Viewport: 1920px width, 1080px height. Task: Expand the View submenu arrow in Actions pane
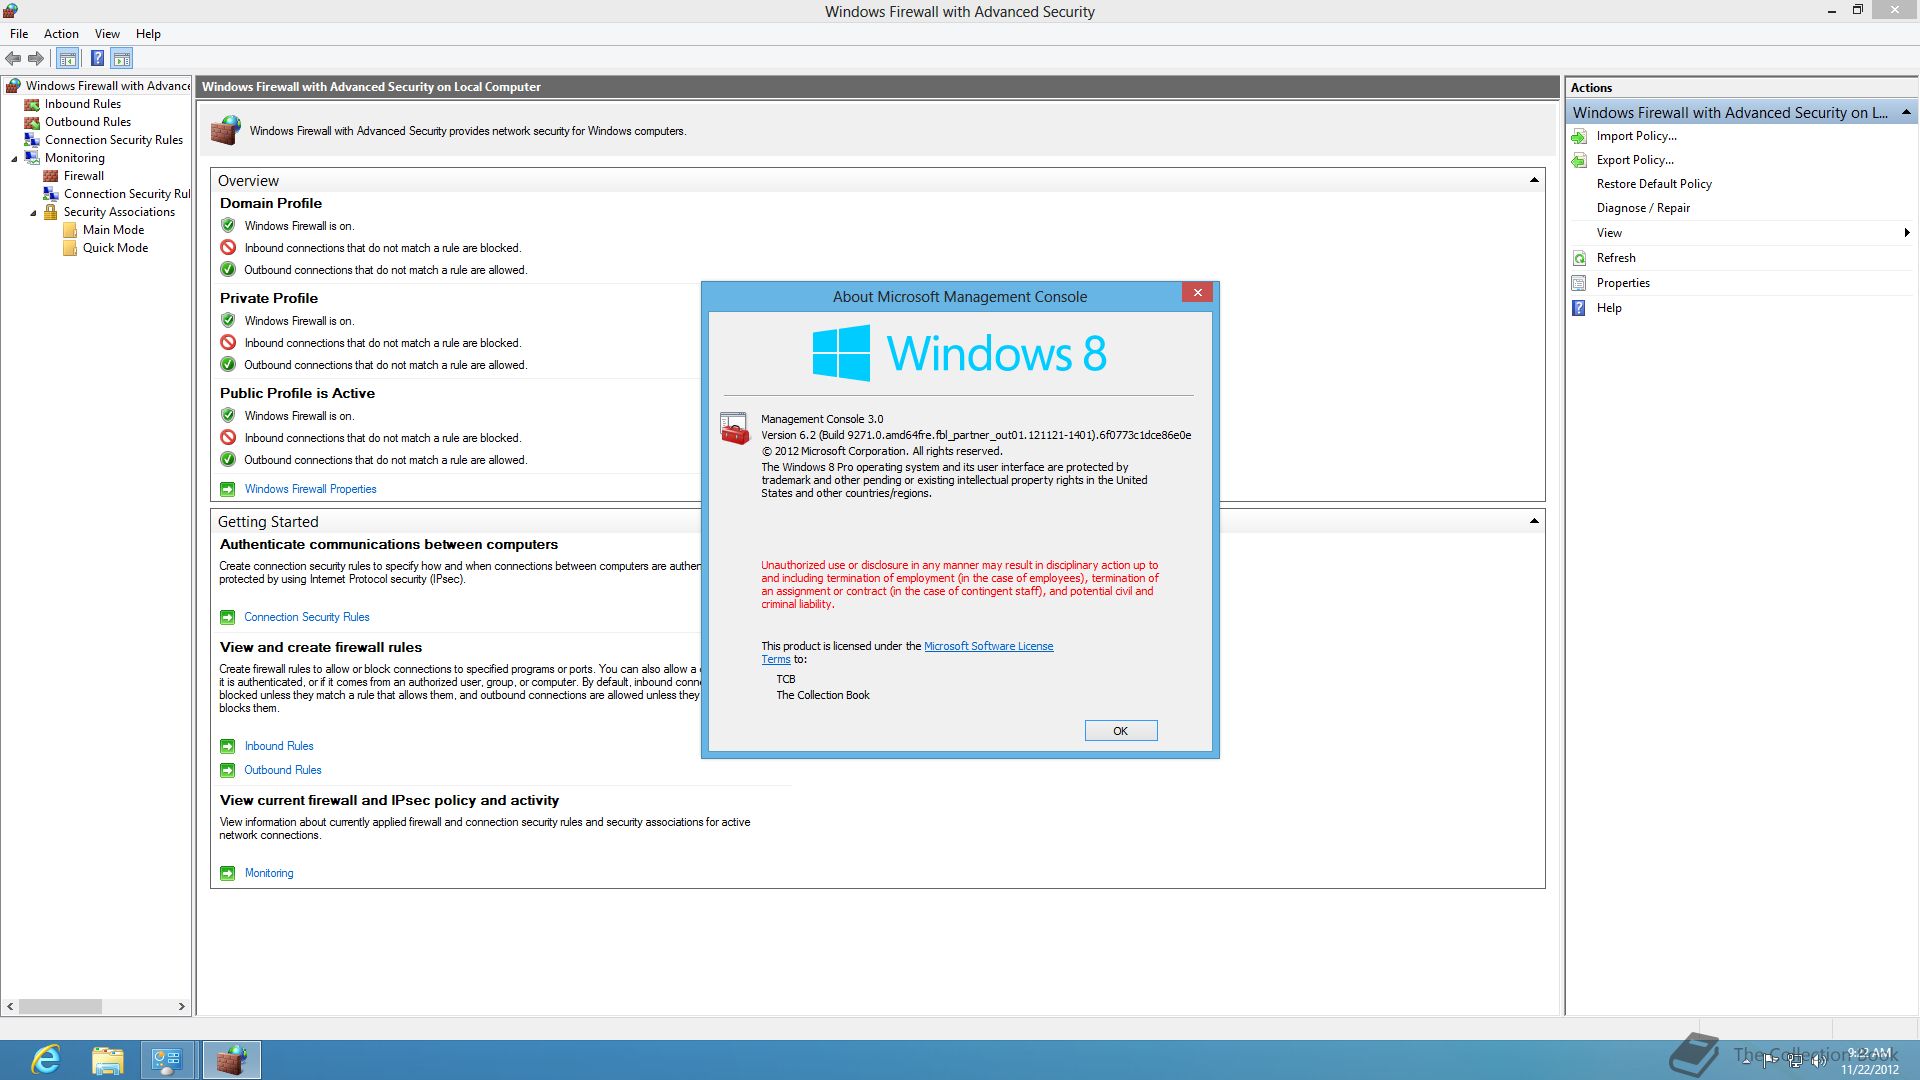coord(1907,233)
